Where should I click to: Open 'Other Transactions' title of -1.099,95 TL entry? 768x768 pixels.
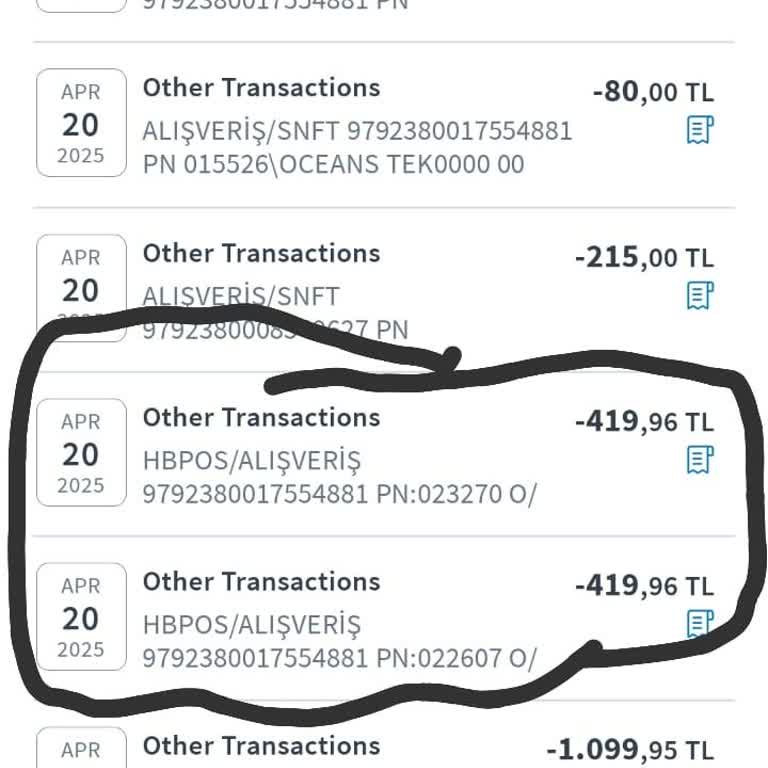261,746
